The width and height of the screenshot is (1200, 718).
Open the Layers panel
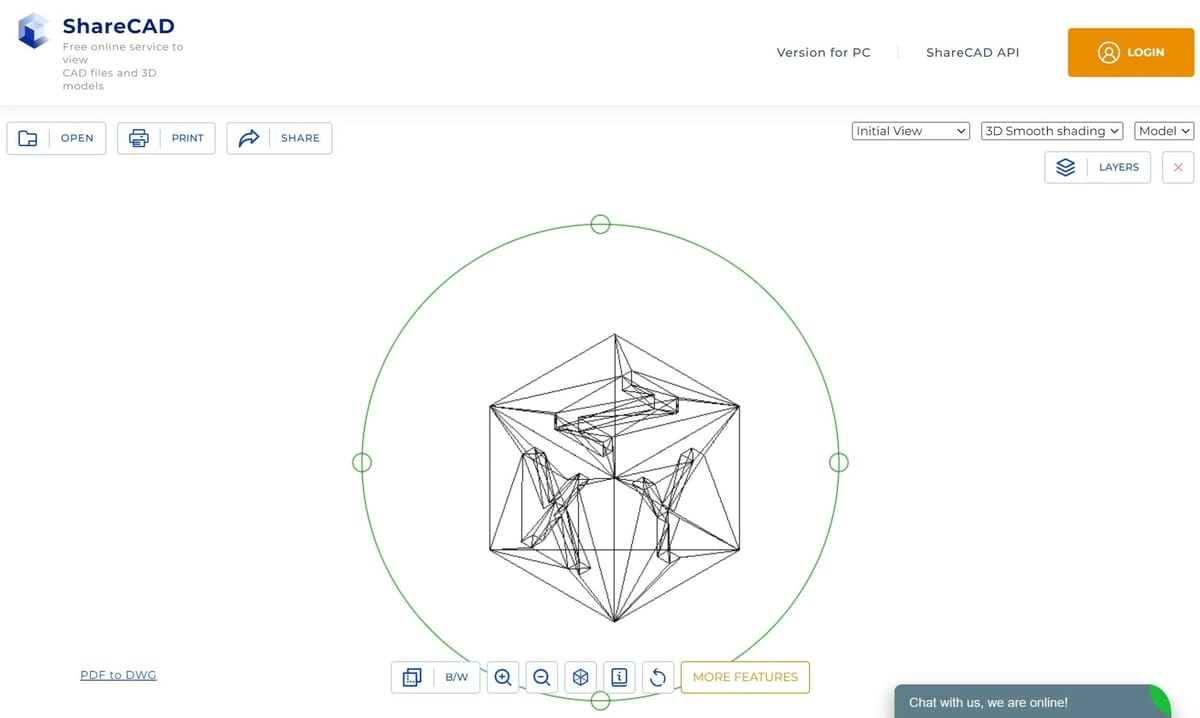pyautogui.click(x=1098, y=167)
